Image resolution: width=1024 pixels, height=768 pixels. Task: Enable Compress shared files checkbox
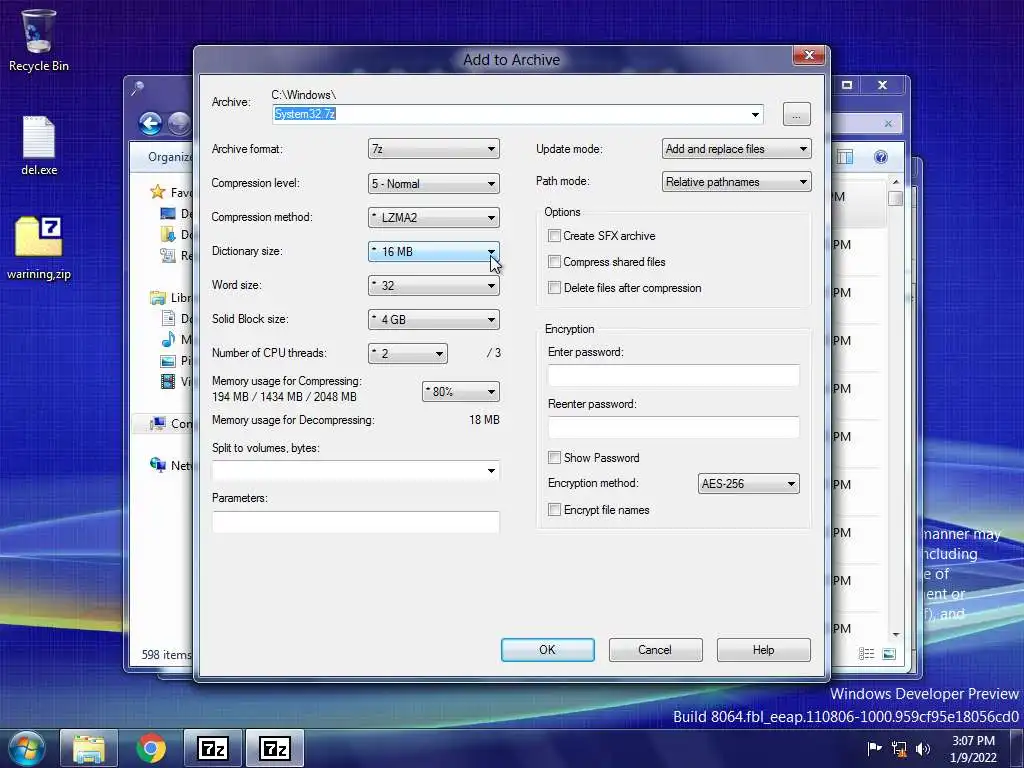point(554,262)
